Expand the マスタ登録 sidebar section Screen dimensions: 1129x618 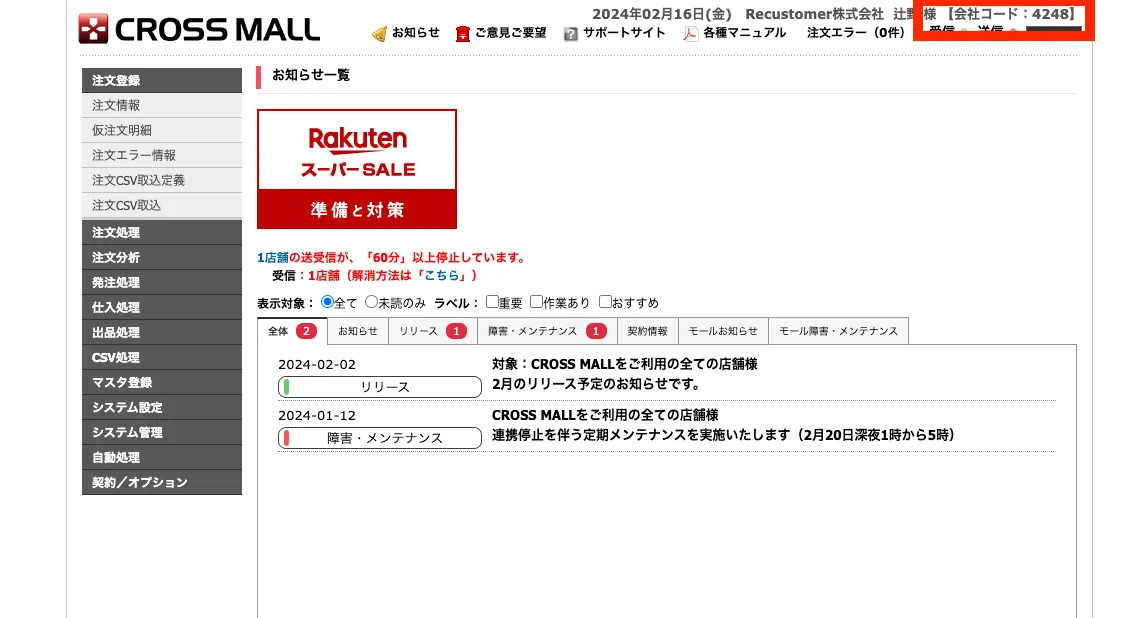click(x=162, y=382)
